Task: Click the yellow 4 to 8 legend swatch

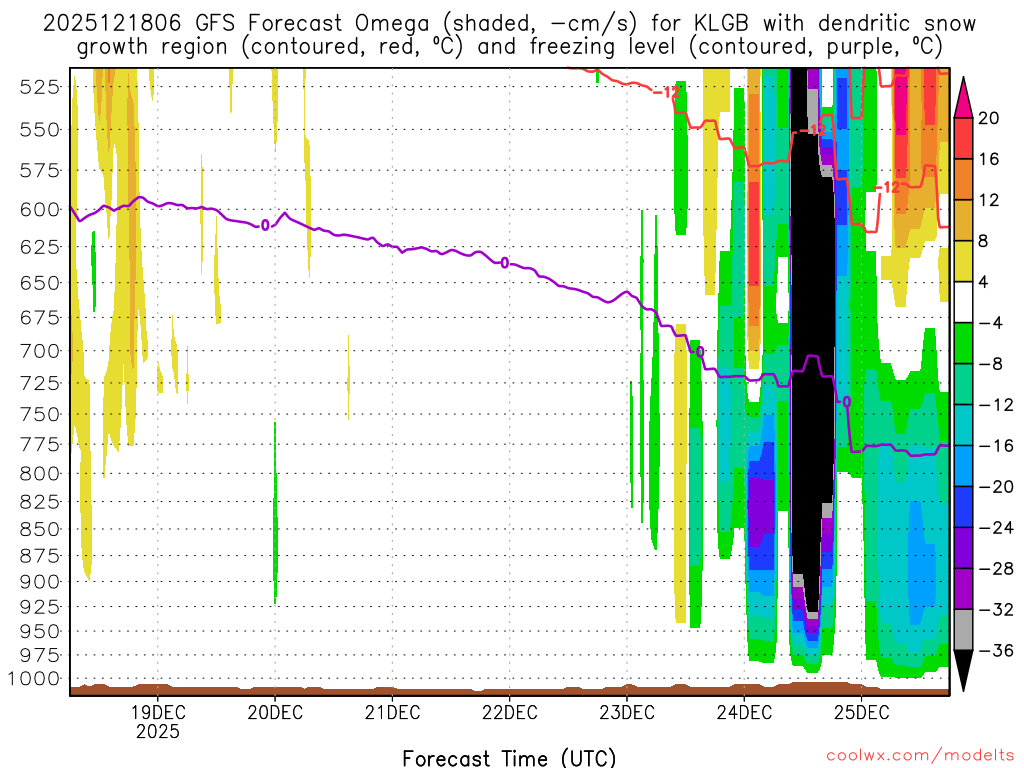Action: point(963,261)
